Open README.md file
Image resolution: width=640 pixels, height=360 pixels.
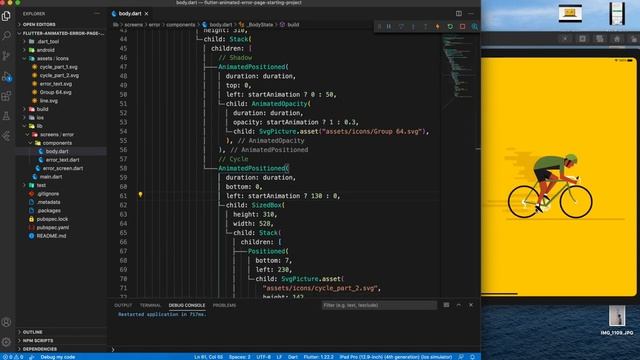click(51, 236)
